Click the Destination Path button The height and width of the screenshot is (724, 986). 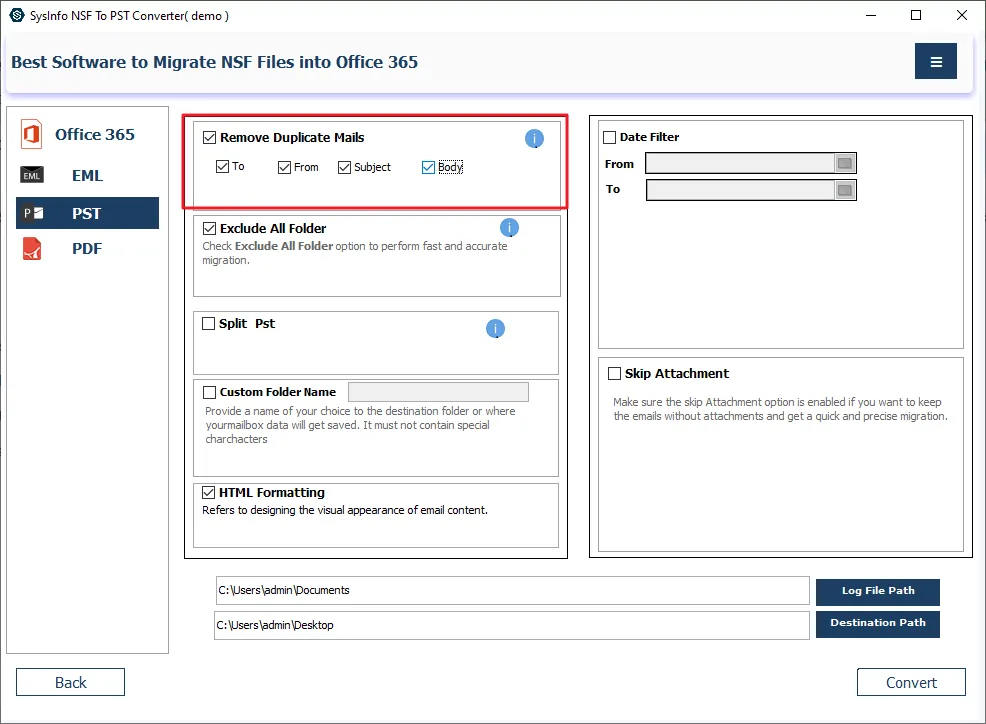877,623
